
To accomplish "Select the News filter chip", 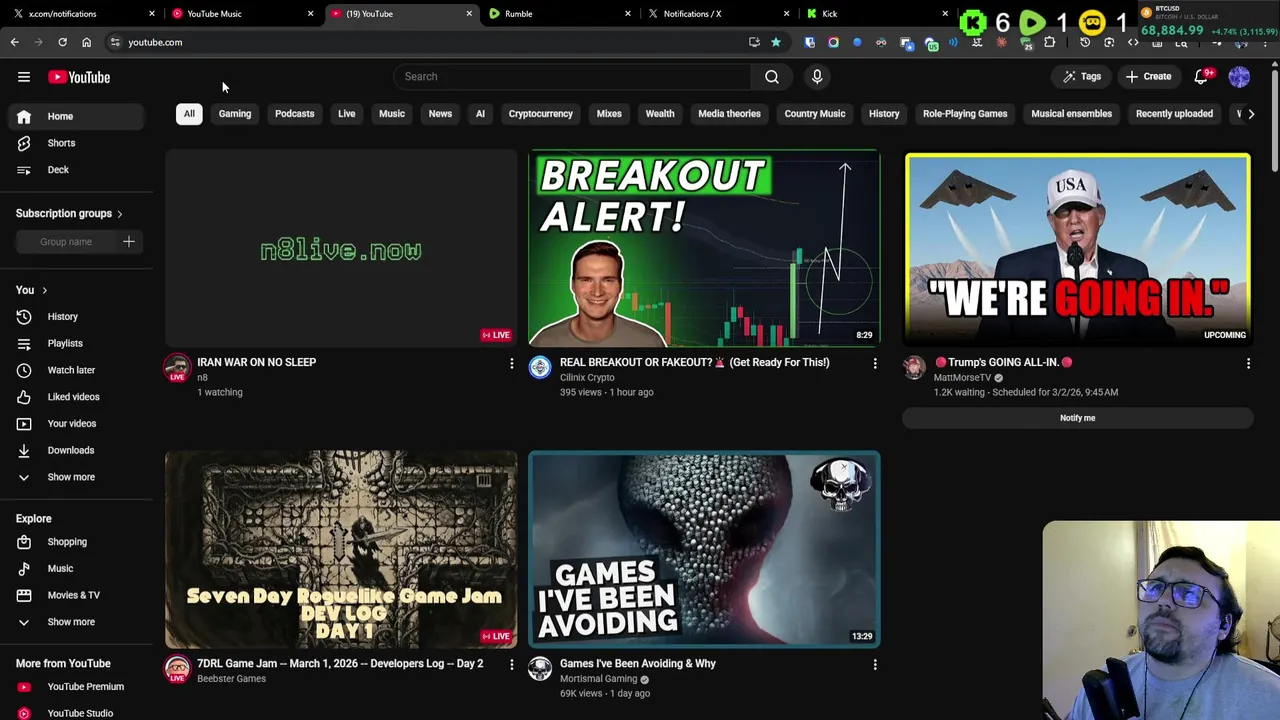I will click(440, 113).
